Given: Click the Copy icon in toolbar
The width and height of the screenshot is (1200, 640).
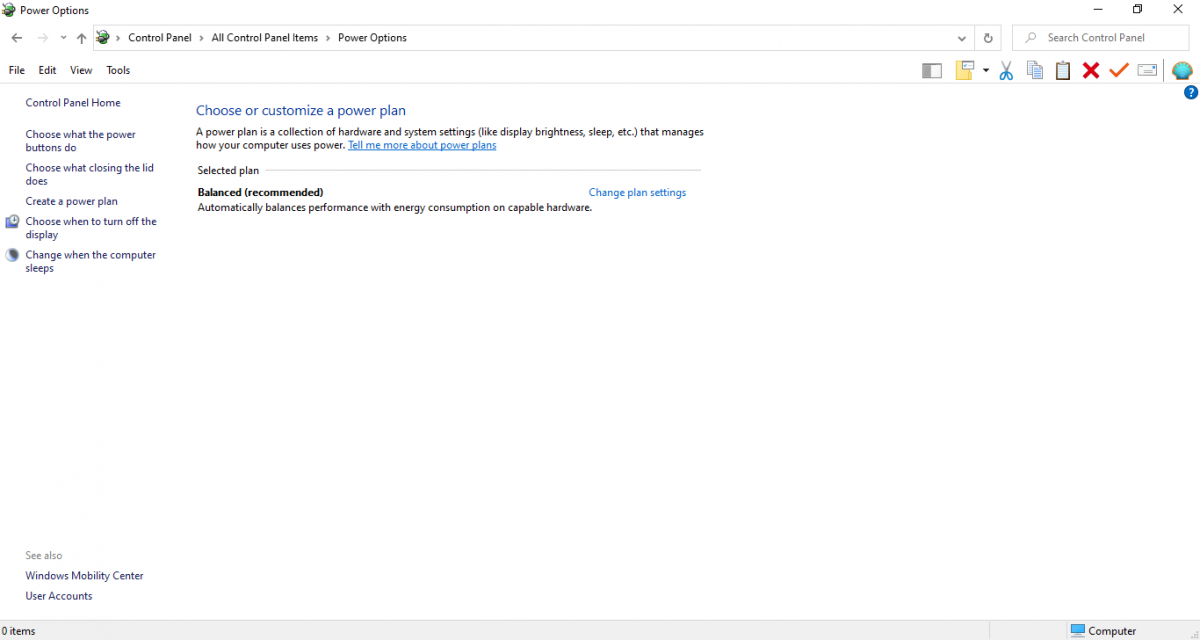Looking at the screenshot, I should tap(1035, 71).
